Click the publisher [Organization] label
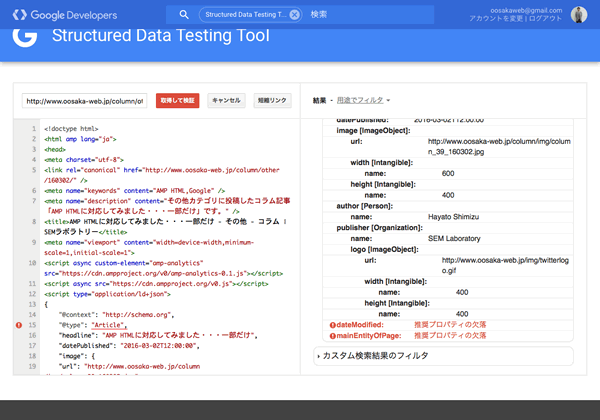Image resolution: width=600 pixels, height=420 pixels. click(x=380, y=228)
